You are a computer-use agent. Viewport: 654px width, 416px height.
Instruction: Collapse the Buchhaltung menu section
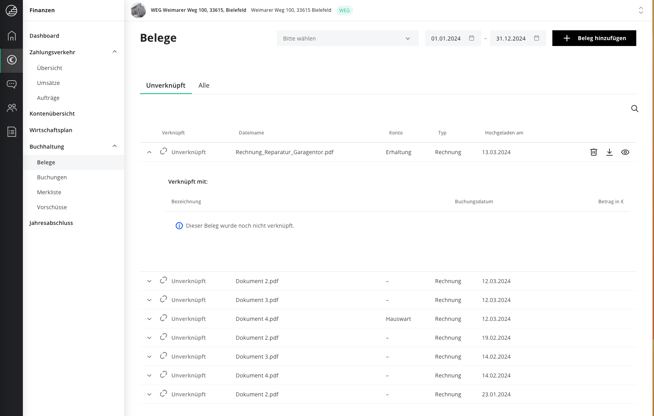click(114, 146)
